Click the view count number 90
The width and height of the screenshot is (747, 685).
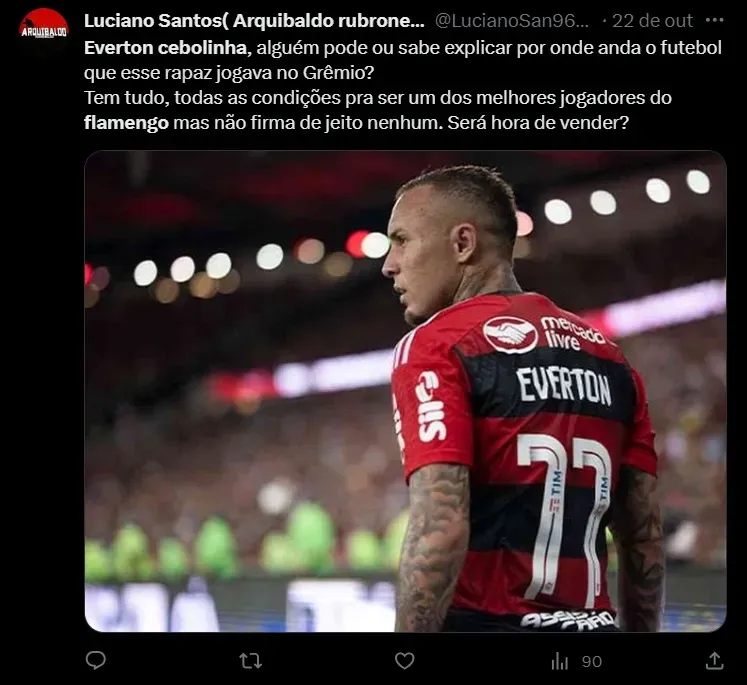click(x=592, y=662)
